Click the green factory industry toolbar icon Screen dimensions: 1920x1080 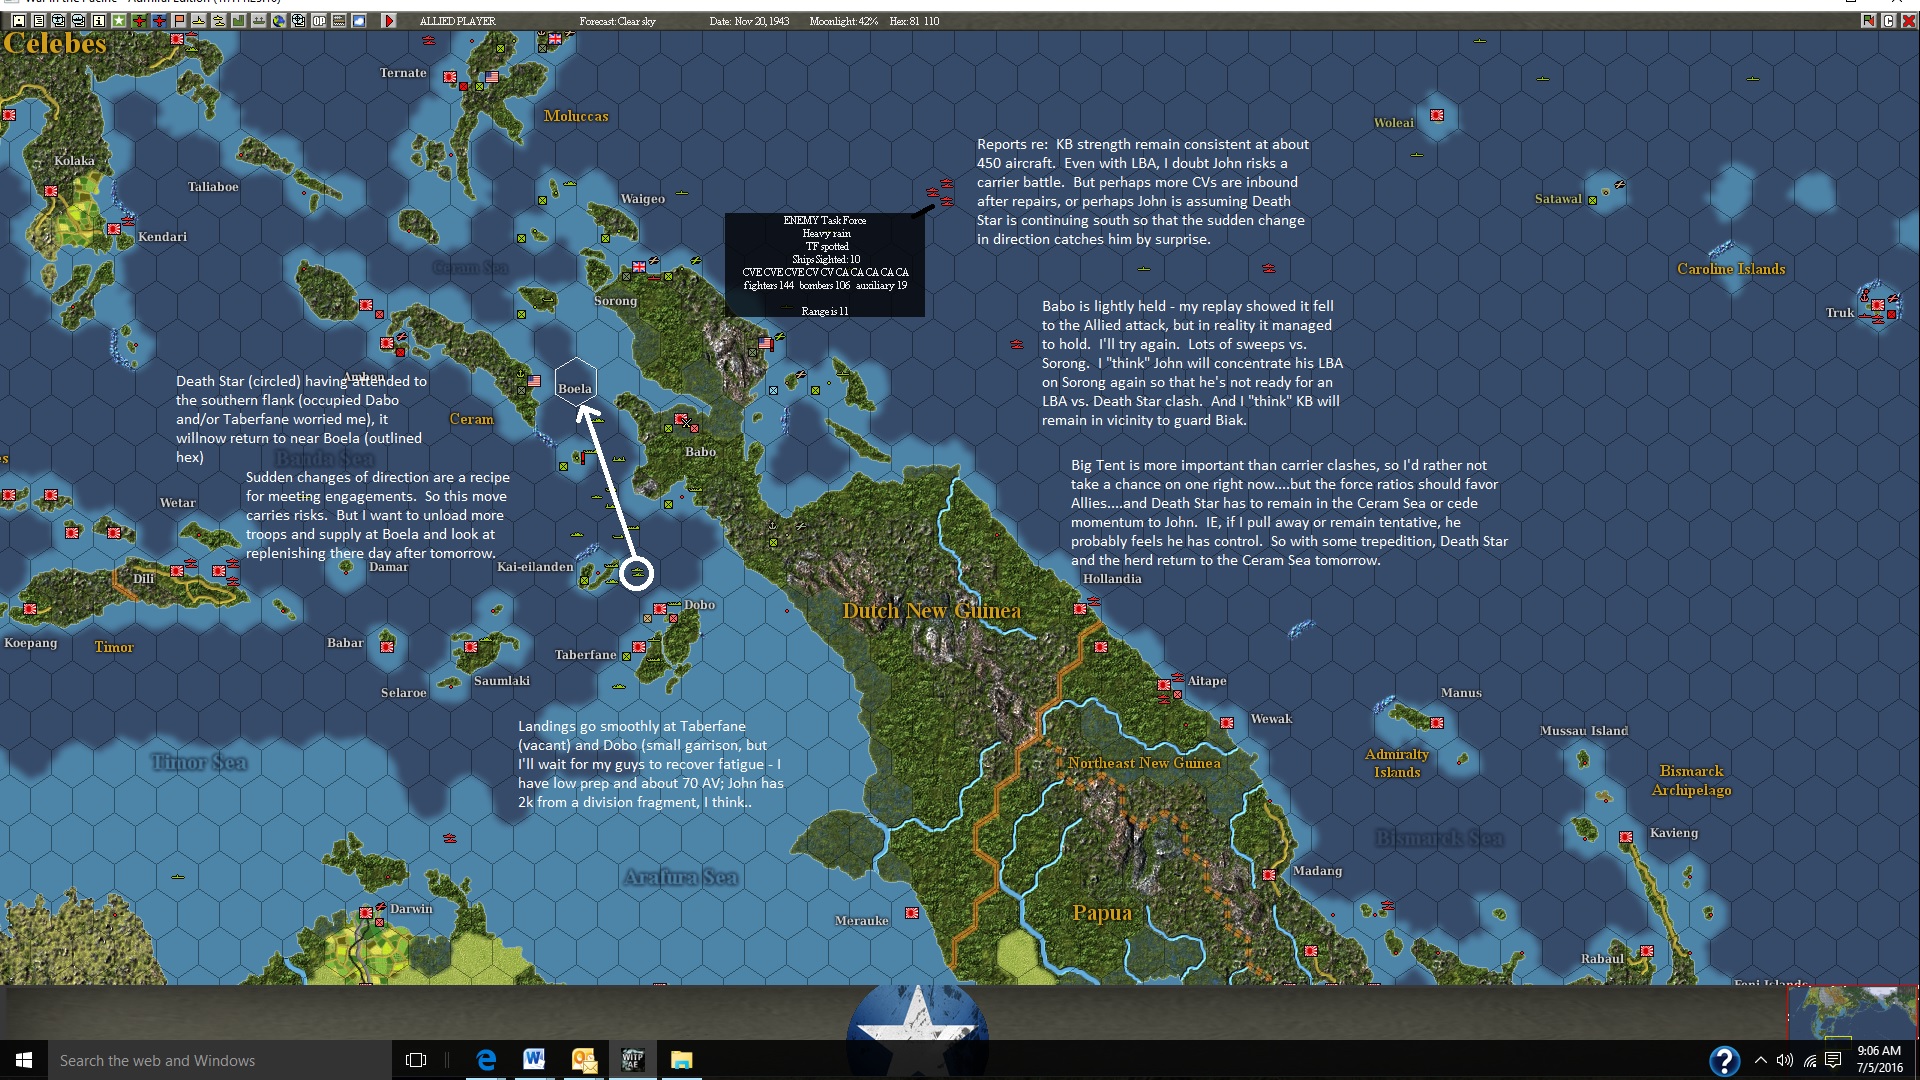click(x=239, y=20)
